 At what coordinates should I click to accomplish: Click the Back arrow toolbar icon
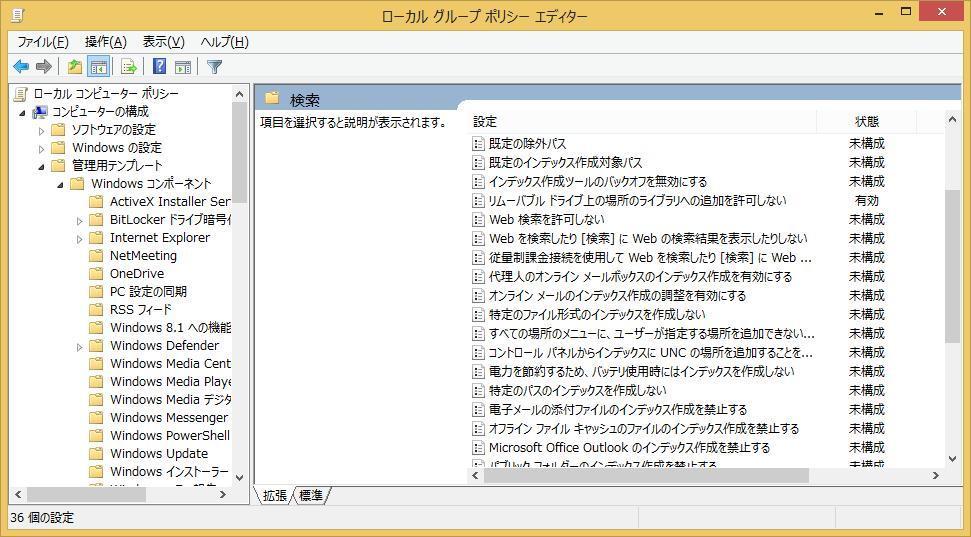pyautogui.click(x=21, y=67)
